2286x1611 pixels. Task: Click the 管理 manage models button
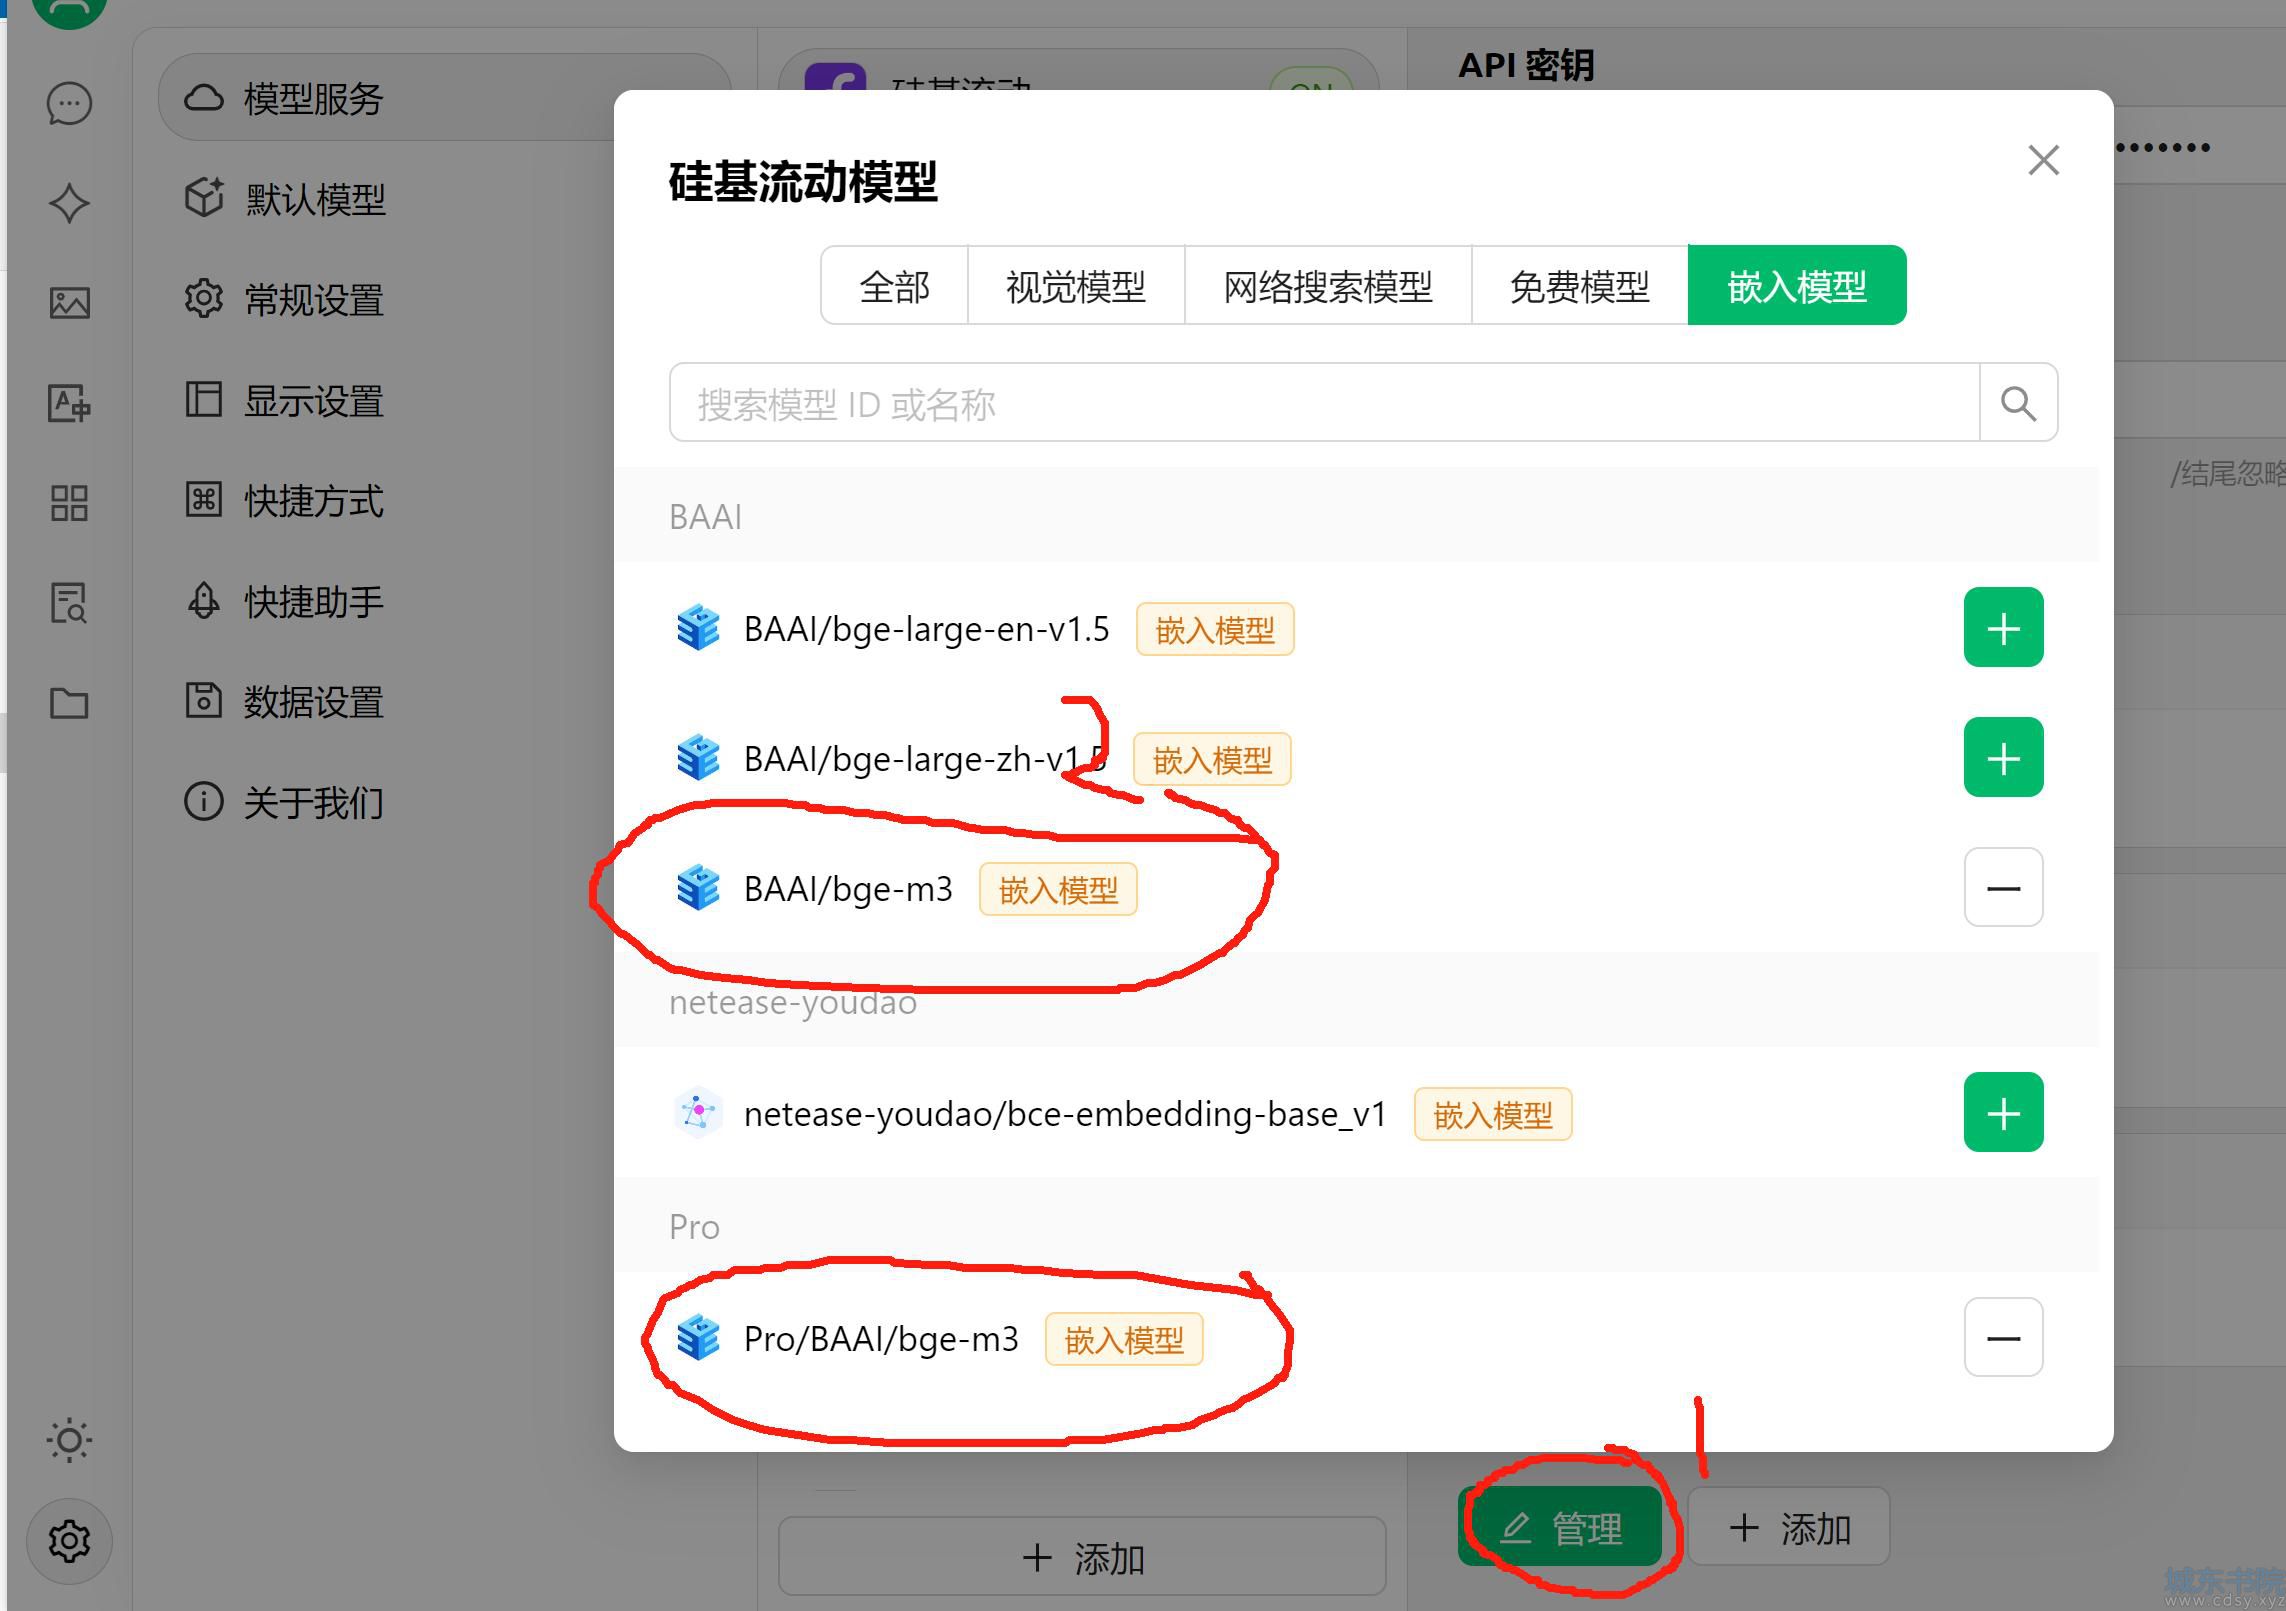(1560, 1527)
